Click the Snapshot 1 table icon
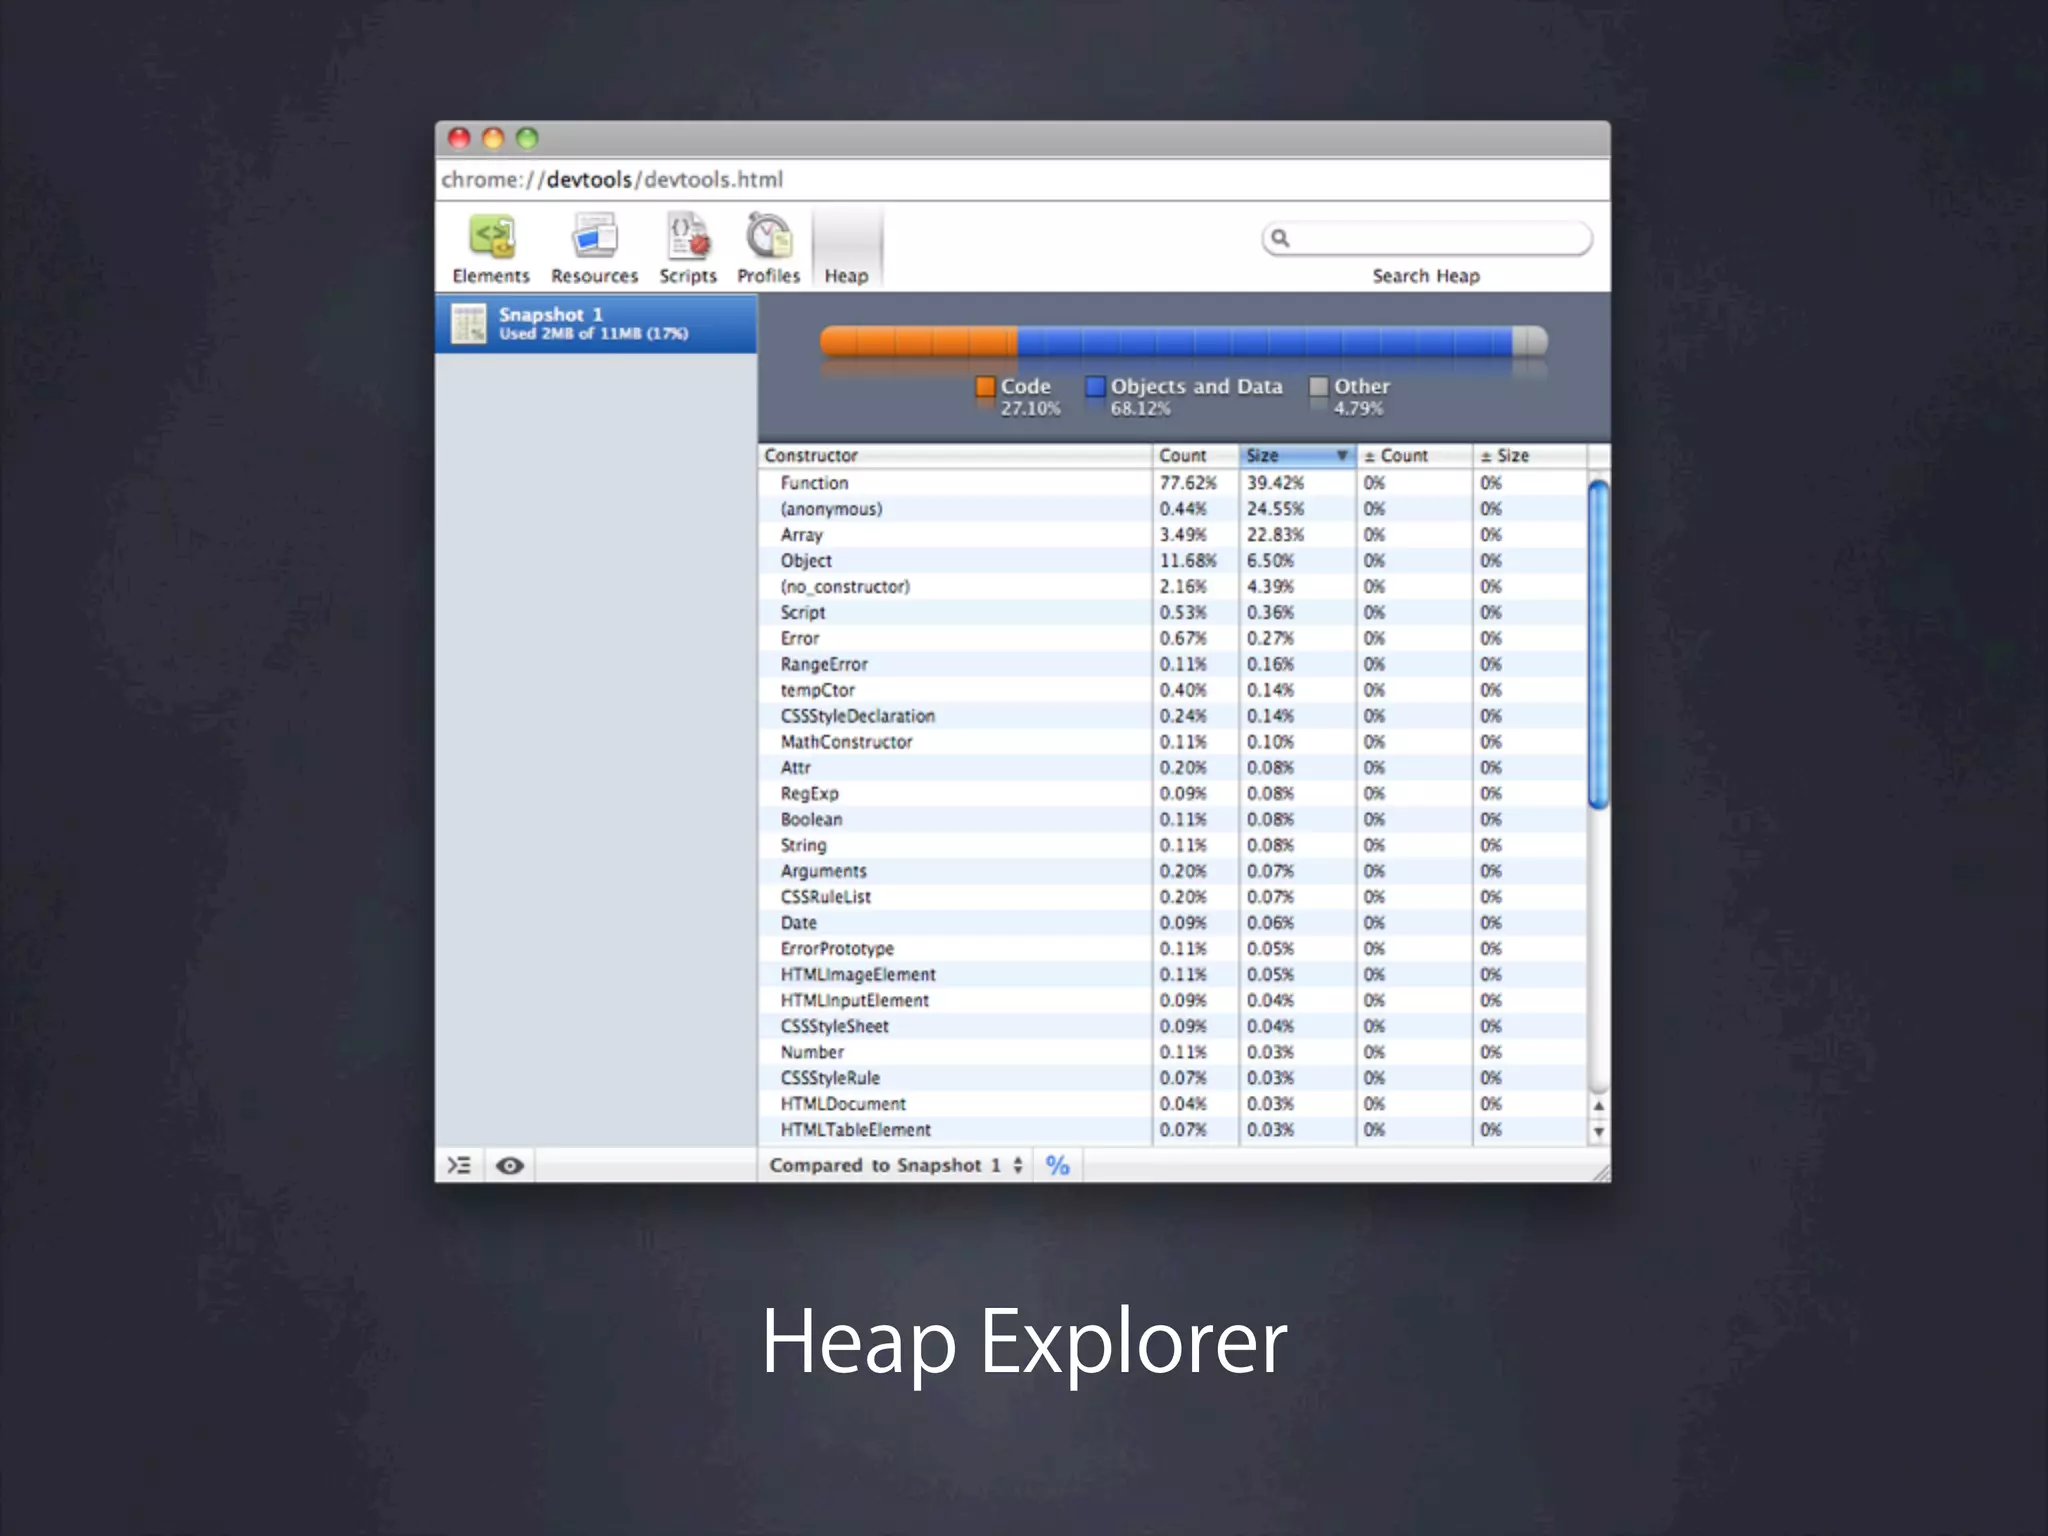Screen dimensions: 2048x1536 coord(468,323)
